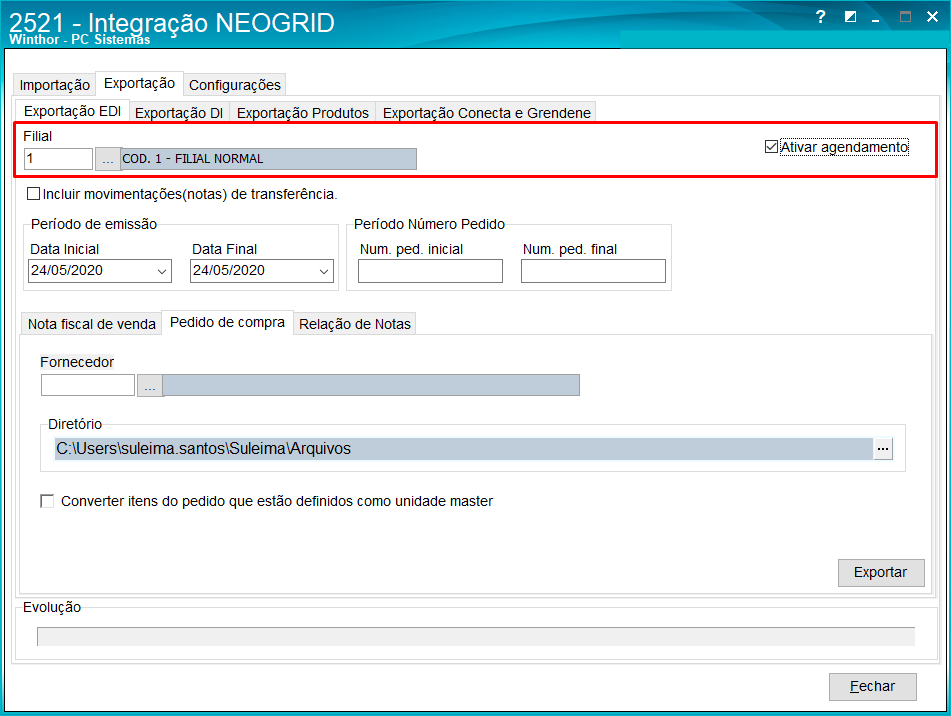Open the Configurações tab
951x716 pixels.
(x=235, y=85)
